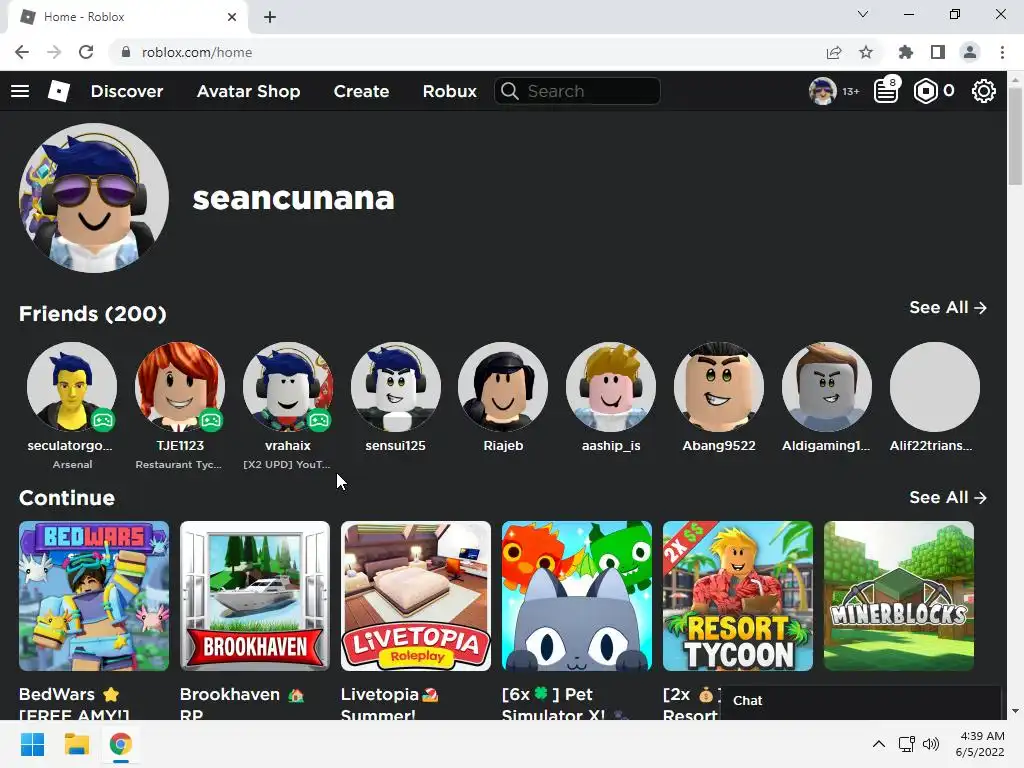This screenshot has height=768, width=1024.
Task: See All friends link
Action: [948, 308]
